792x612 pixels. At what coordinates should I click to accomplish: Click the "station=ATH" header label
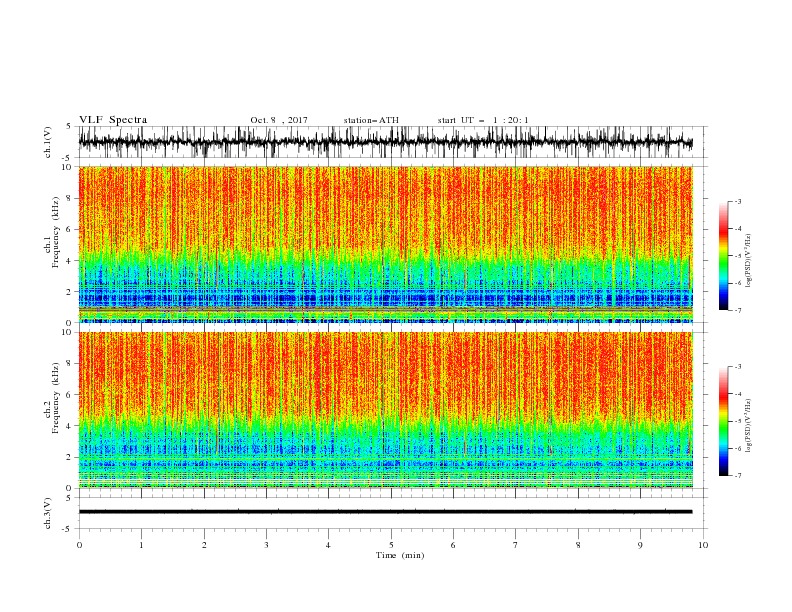[x=371, y=120]
